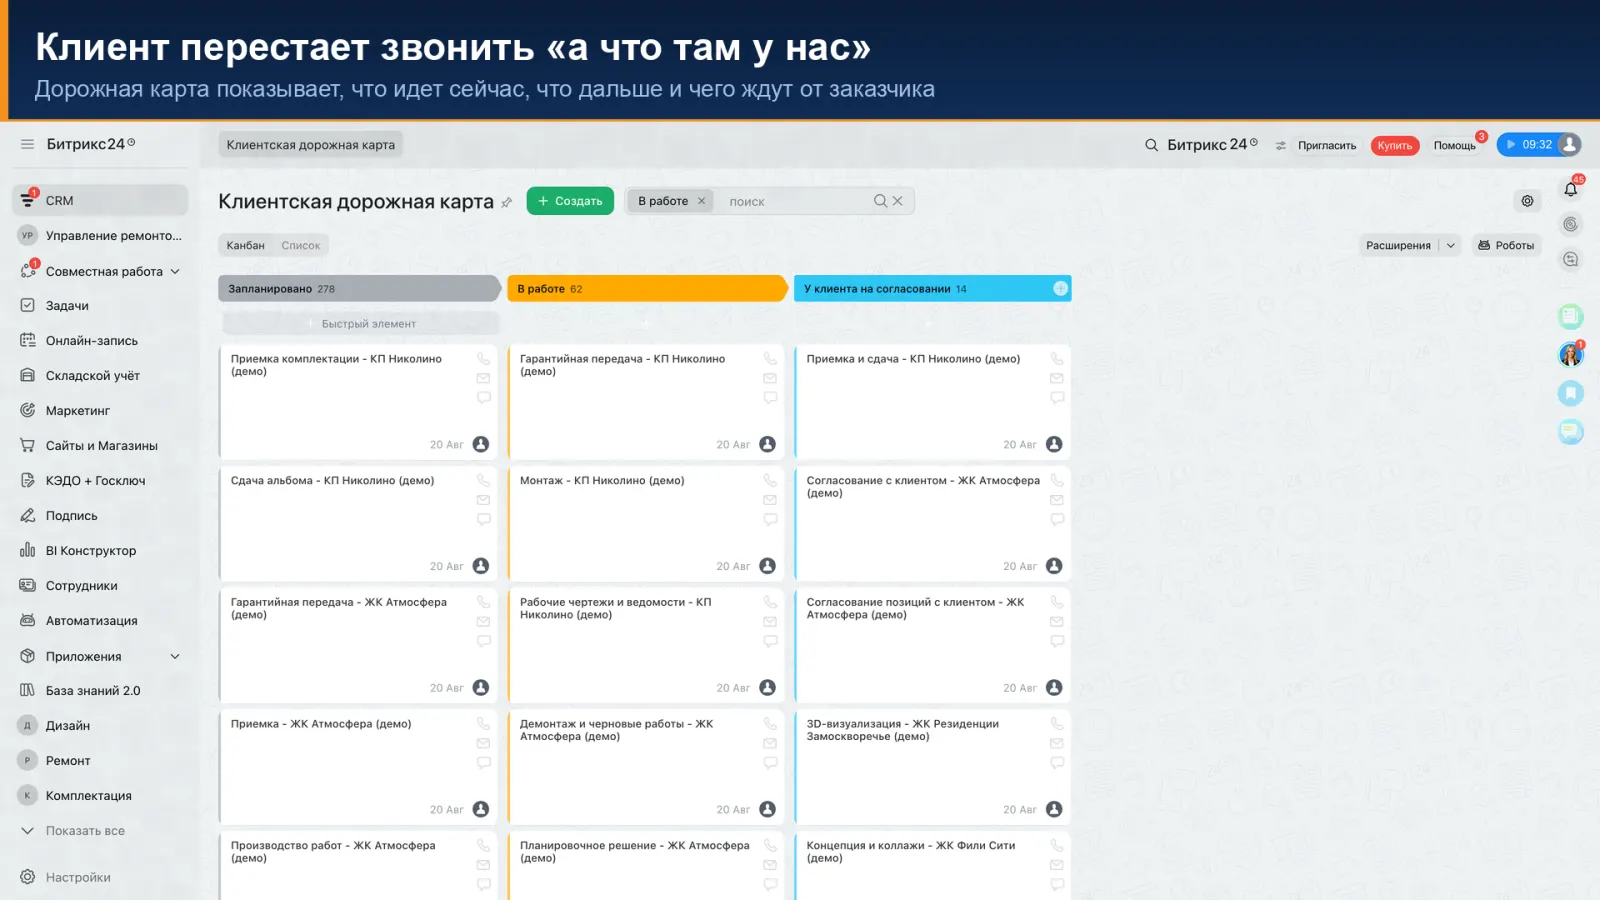This screenshot has width=1600, height=900.
Task: Open card Рабочие чертежи и ведомости
Action: (x=648, y=646)
